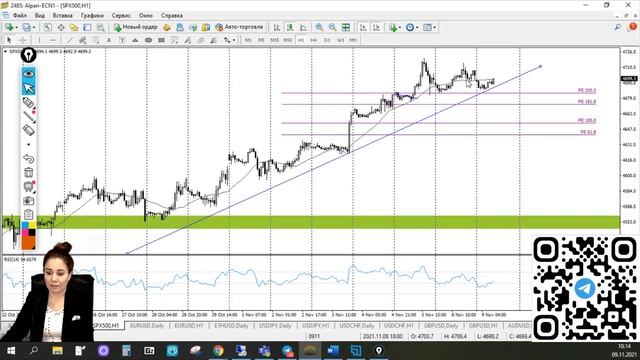The height and width of the screenshot is (360, 640).
Task: Select the trendline tool
Action: pos(69,40)
